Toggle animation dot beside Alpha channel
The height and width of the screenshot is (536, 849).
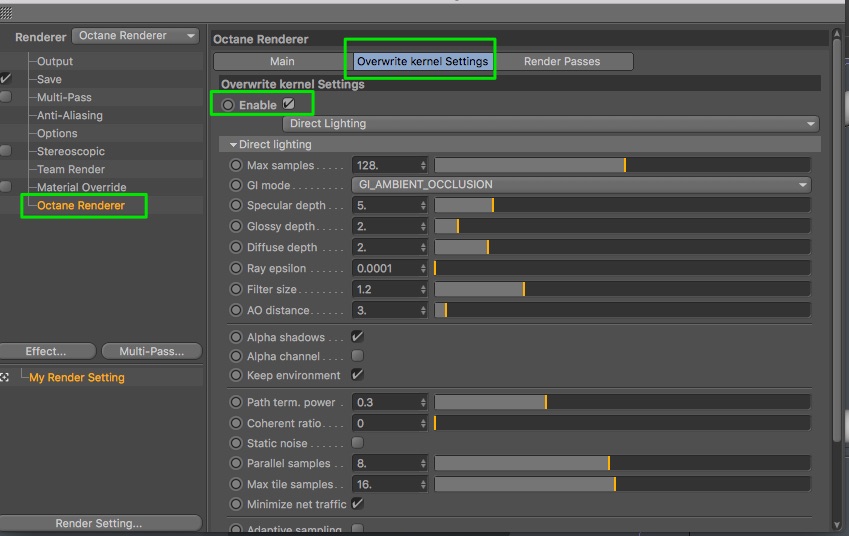[x=236, y=356]
